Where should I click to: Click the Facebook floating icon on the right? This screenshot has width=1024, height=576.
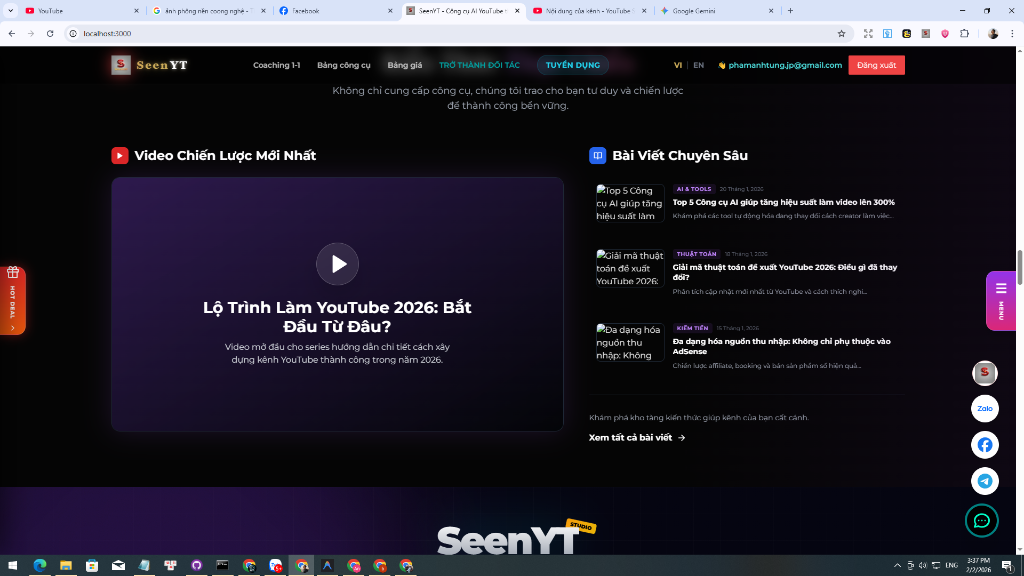click(x=985, y=445)
